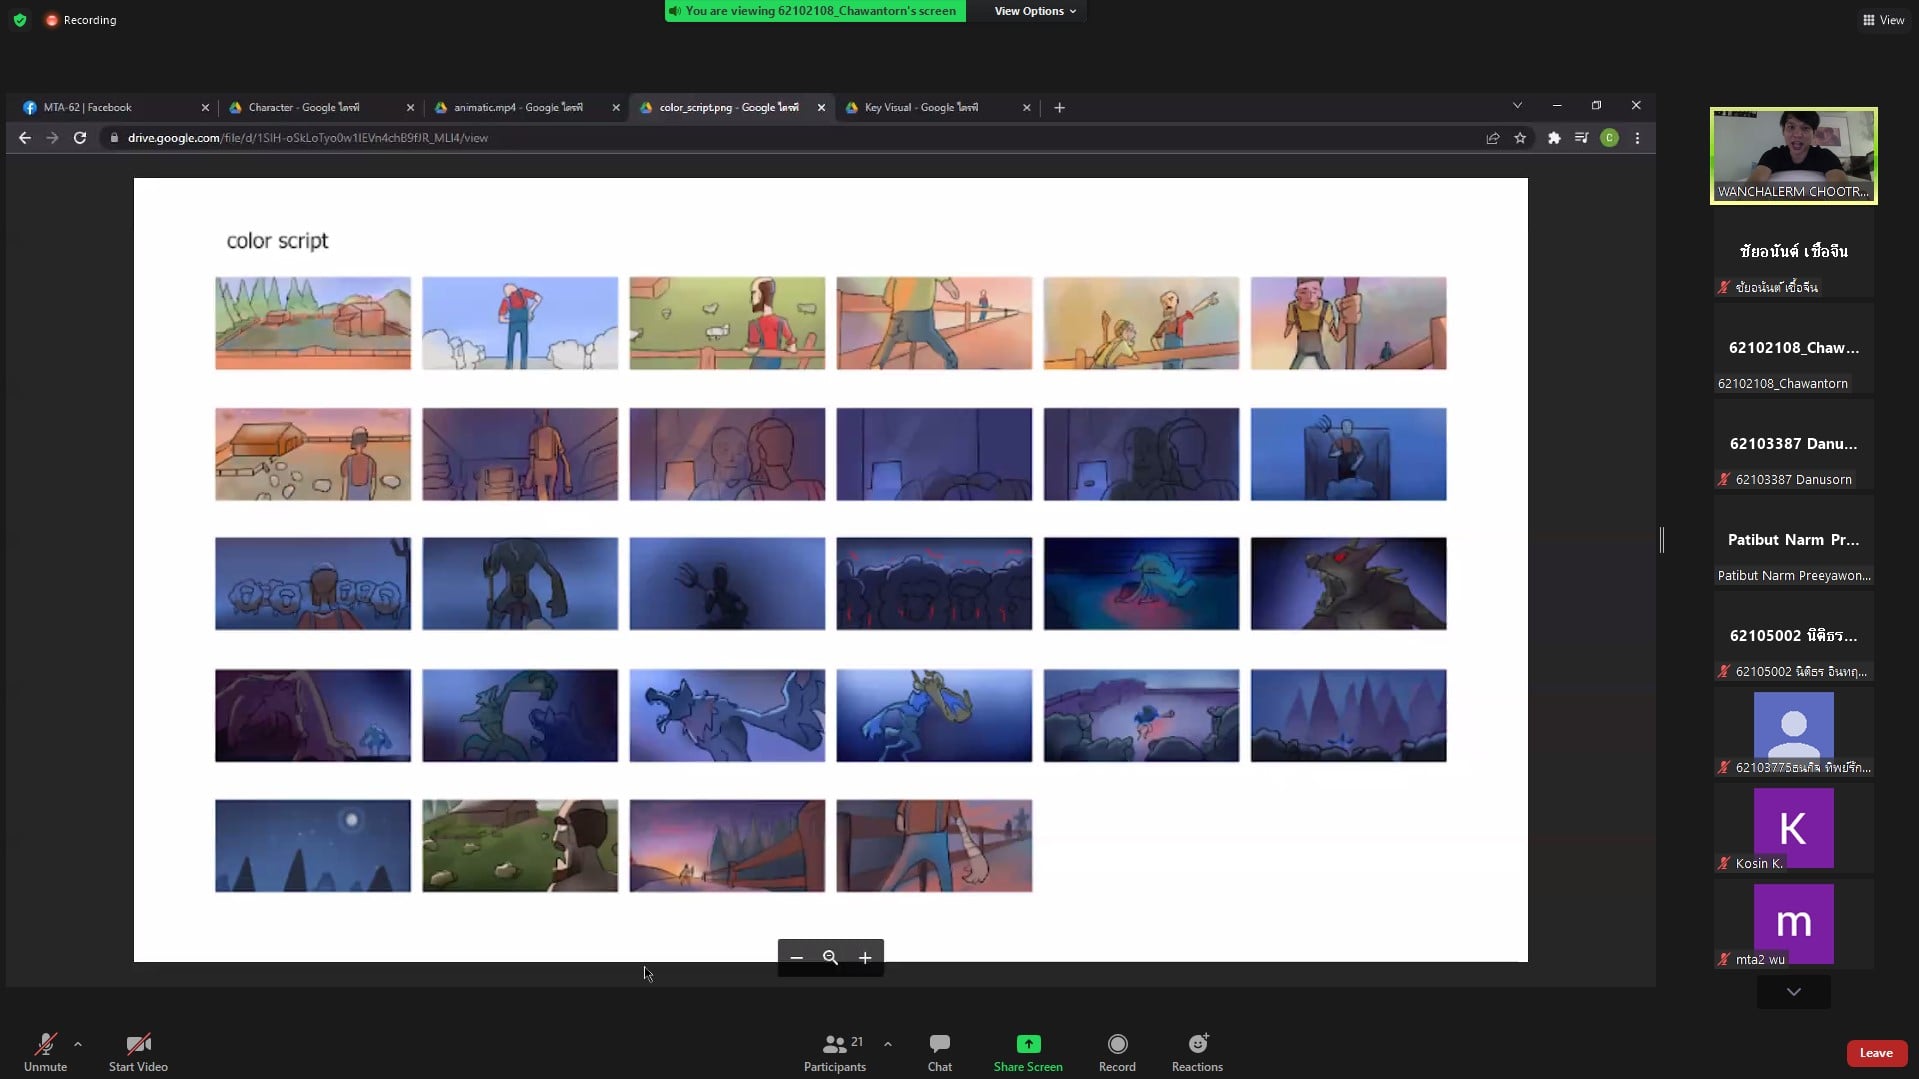
Task: Click the Zoom encryption shield icon
Action: [20, 20]
